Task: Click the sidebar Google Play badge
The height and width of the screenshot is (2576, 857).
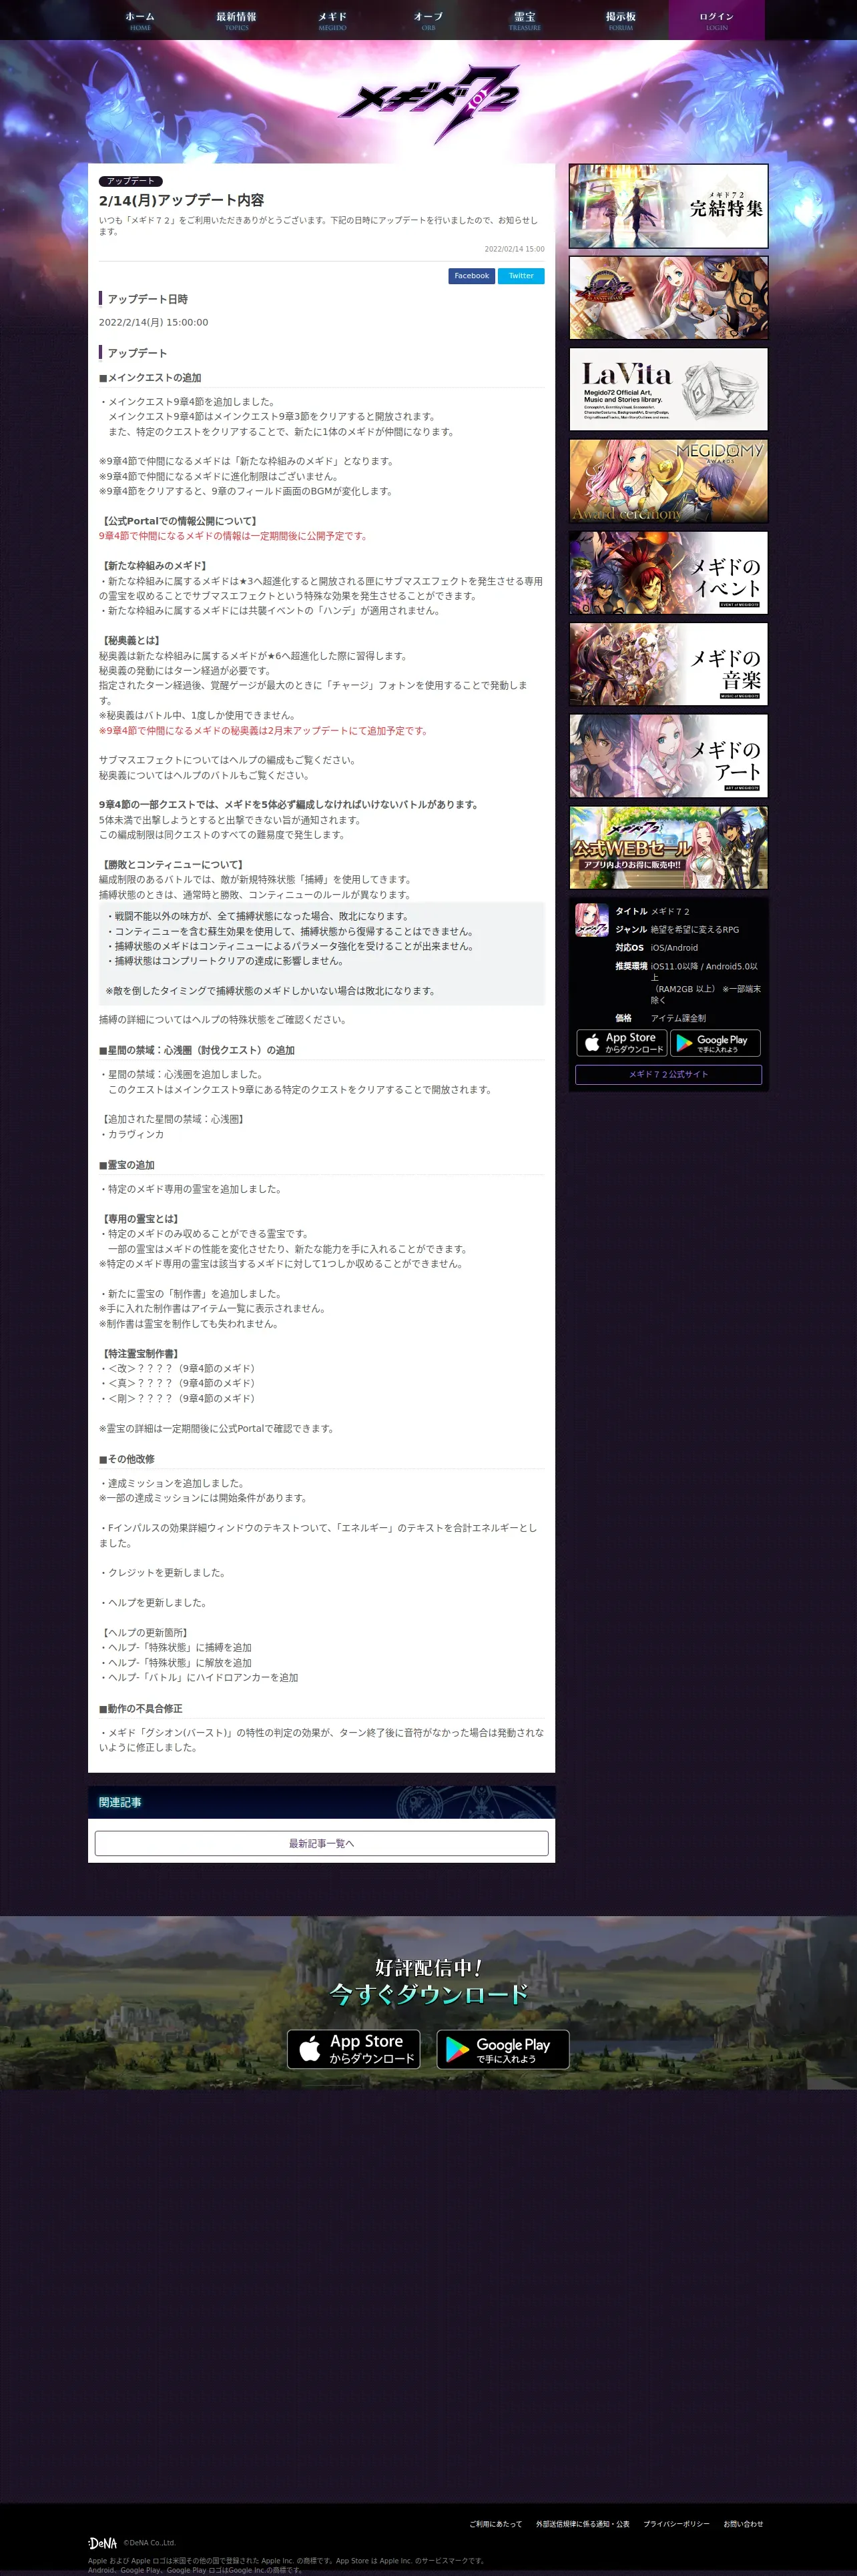Action: 715,1043
